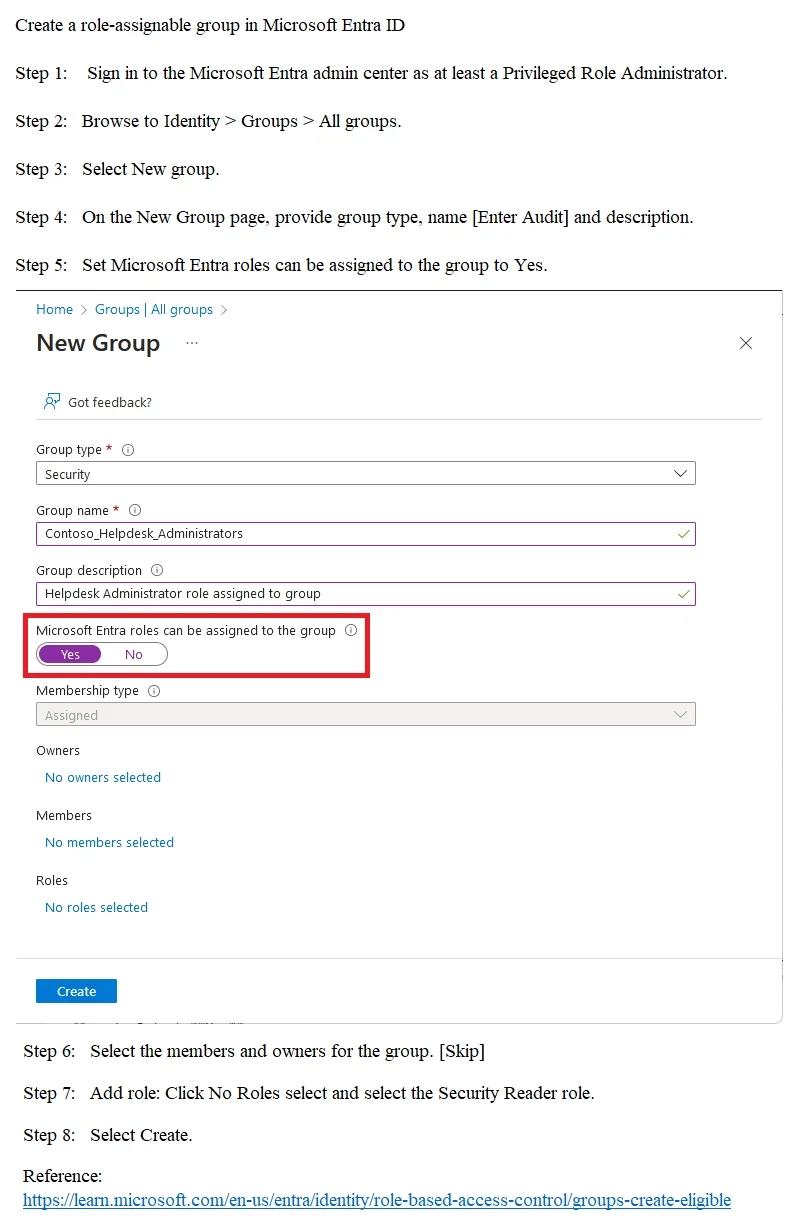Select No members selected link
This screenshot has height=1221, width=800.
[x=109, y=842]
